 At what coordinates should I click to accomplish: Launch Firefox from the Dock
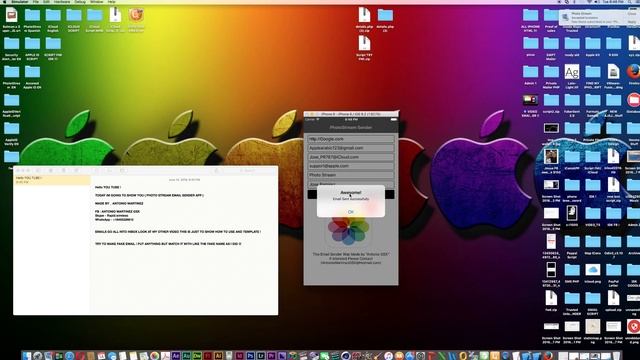548,356
